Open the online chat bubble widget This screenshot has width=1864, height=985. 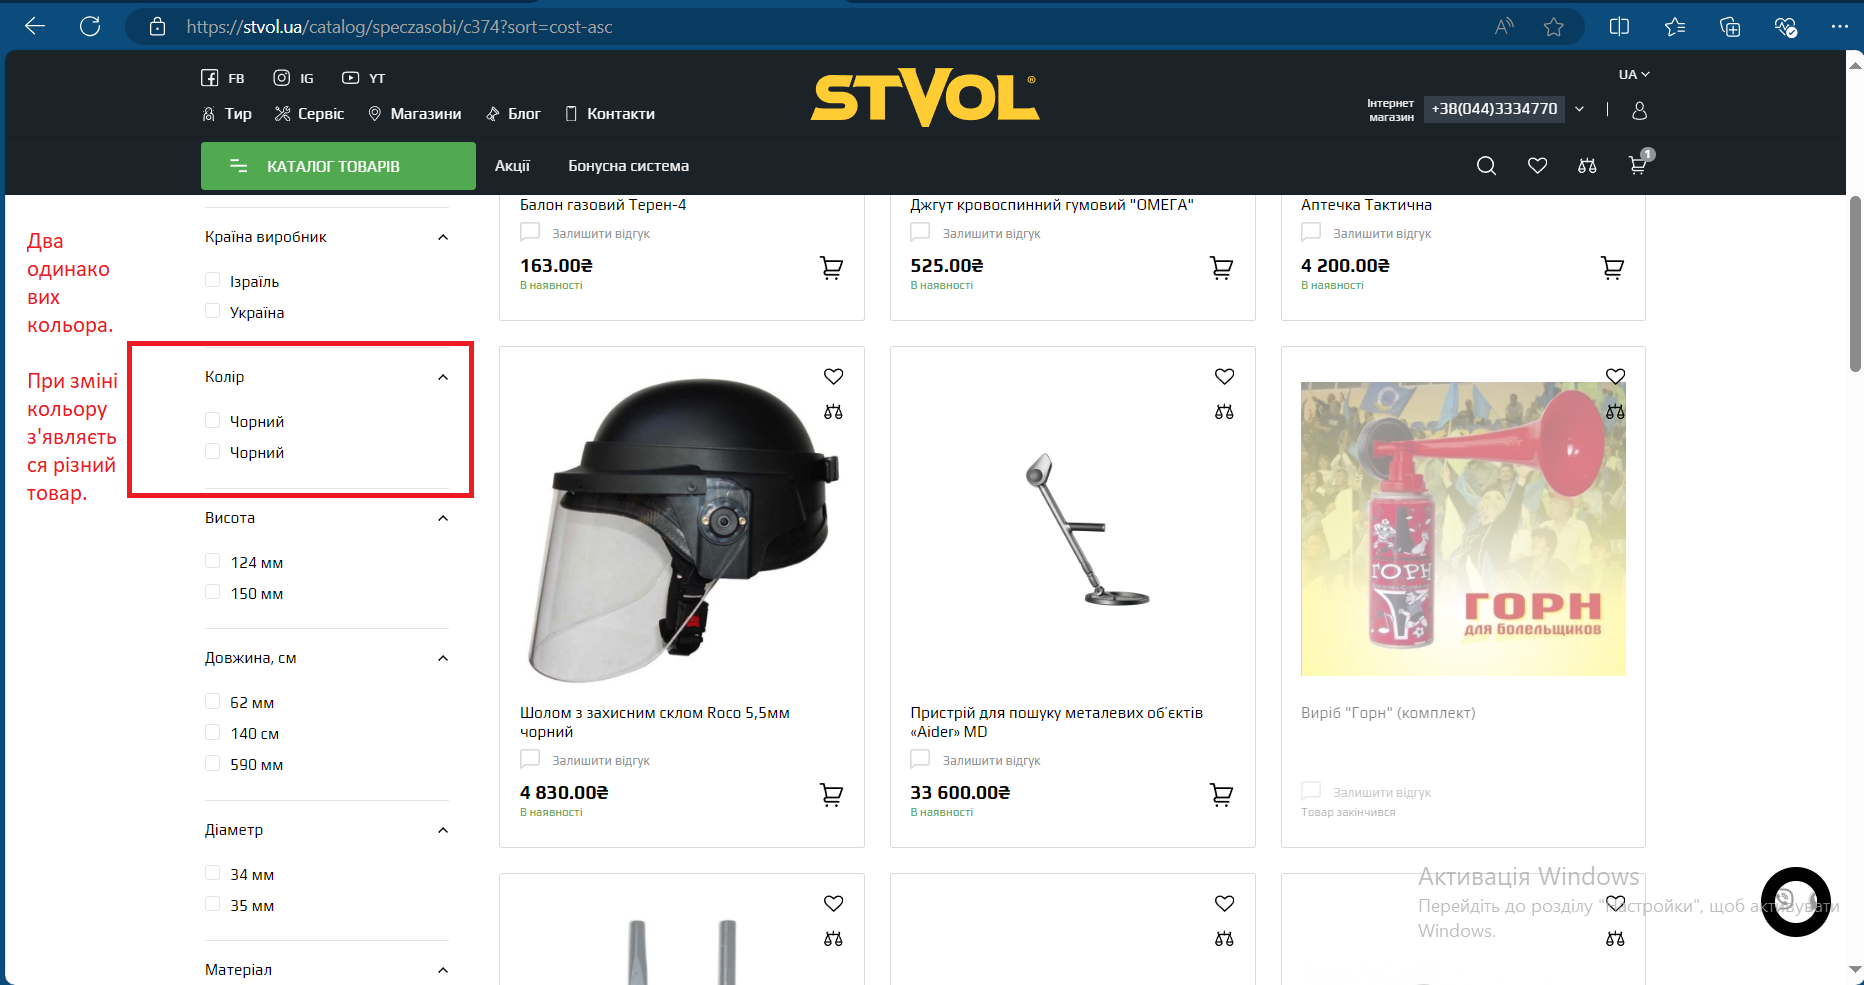(x=1795, y=901)
